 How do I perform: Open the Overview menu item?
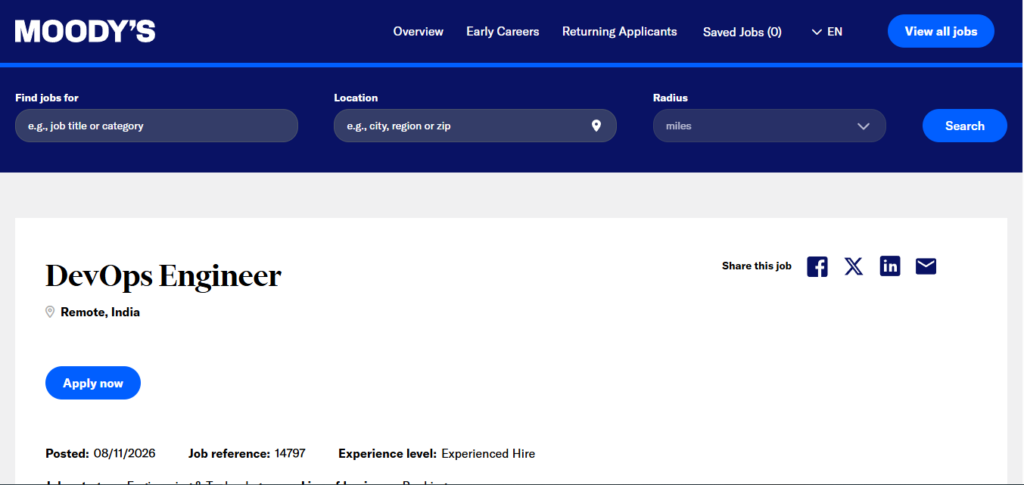[x=418, y=31]
